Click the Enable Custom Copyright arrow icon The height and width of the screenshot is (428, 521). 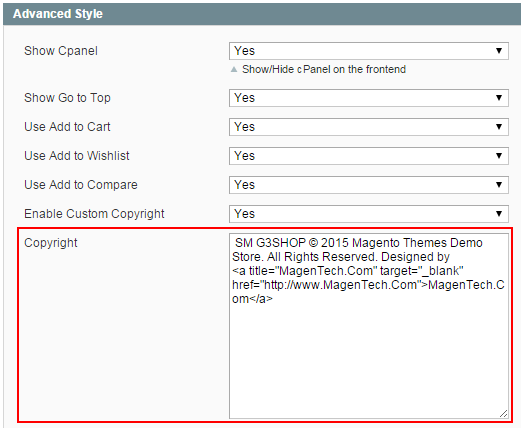499,214
